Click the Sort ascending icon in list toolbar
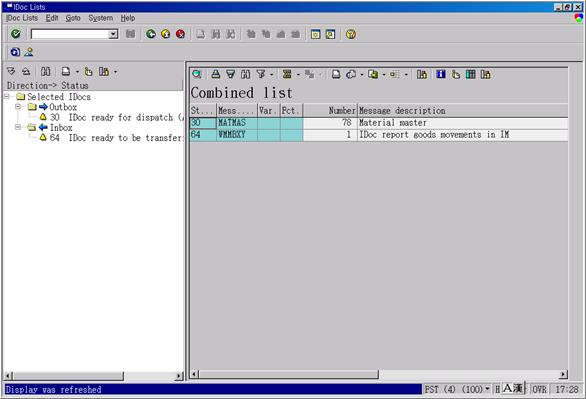 (216, 74)
